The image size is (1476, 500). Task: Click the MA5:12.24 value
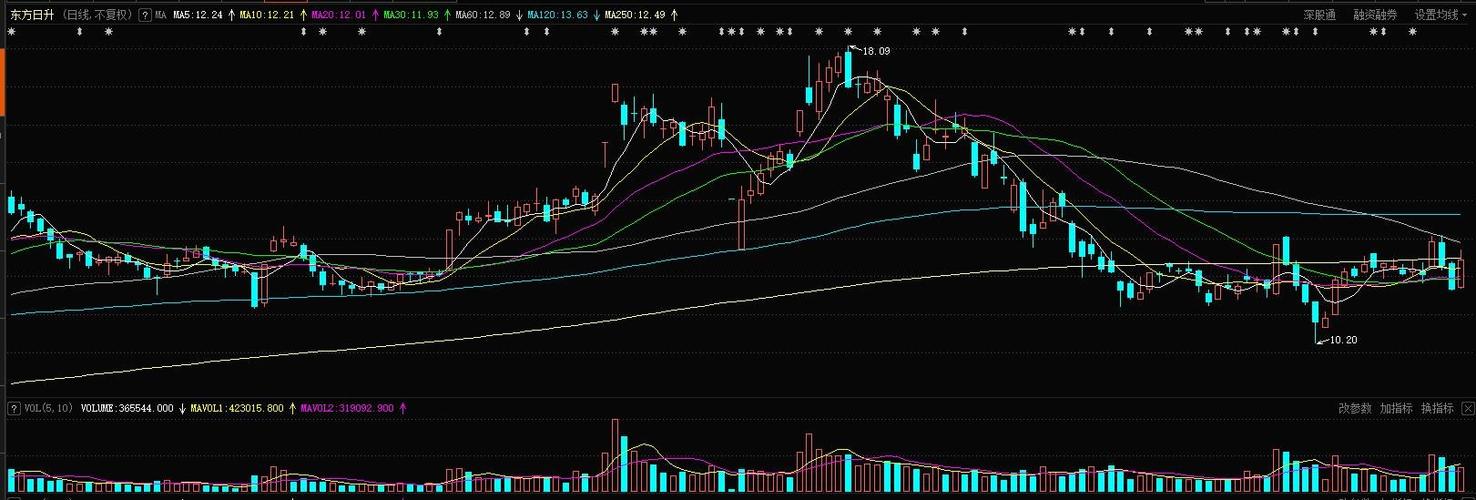pyautogui.click(x=198, y=15)
